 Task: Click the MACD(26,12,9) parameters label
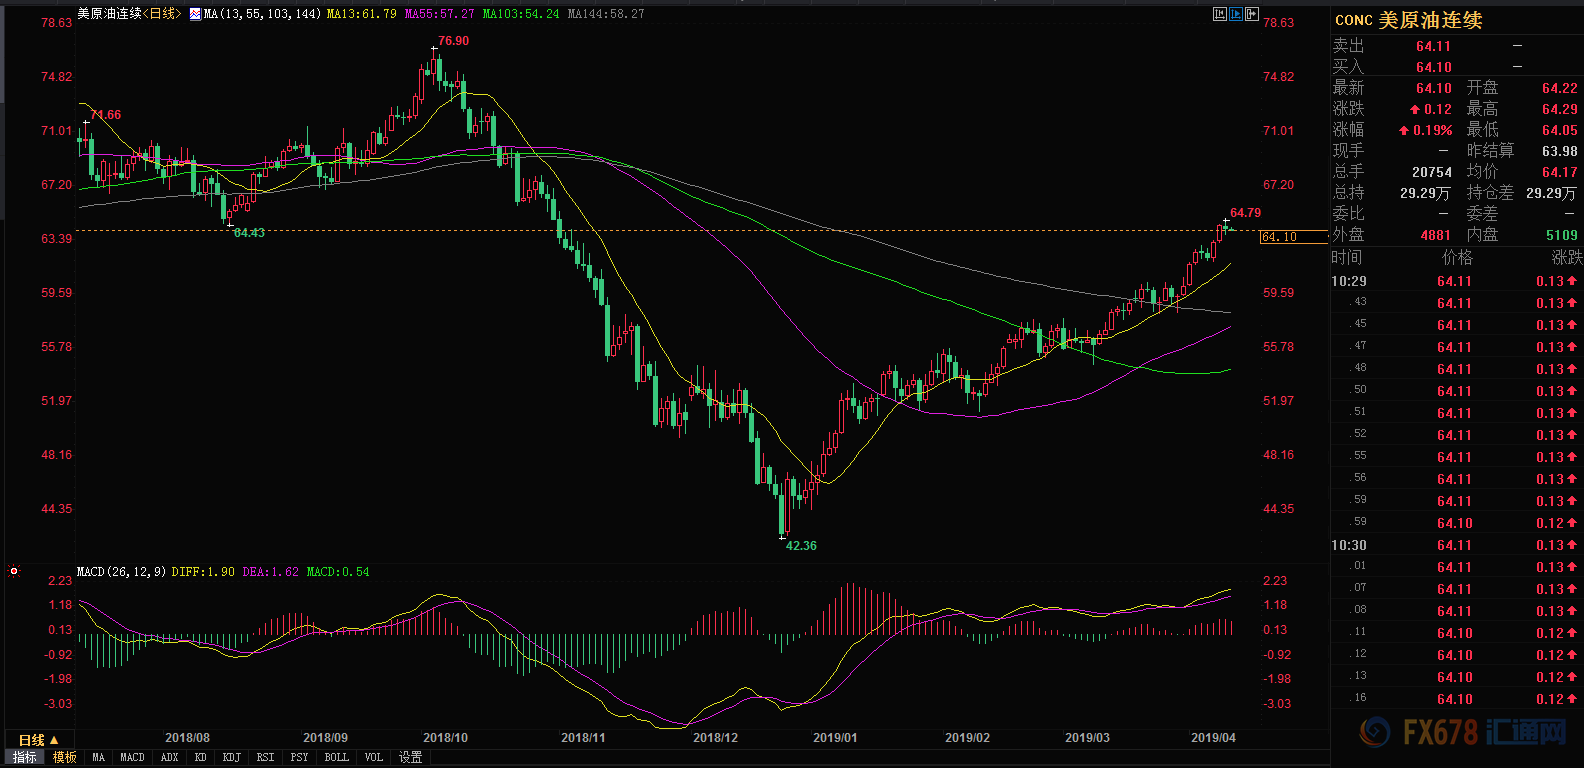(x=121, y=572)
